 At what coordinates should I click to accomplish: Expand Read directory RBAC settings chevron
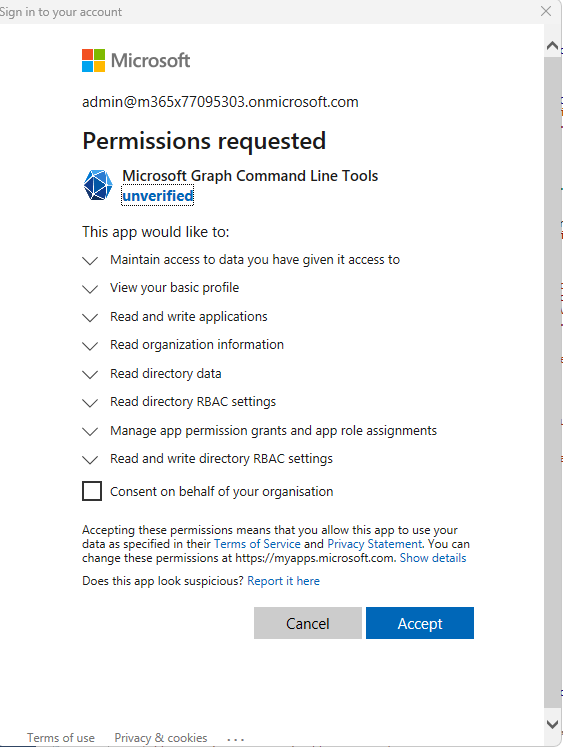coord(90,403)
